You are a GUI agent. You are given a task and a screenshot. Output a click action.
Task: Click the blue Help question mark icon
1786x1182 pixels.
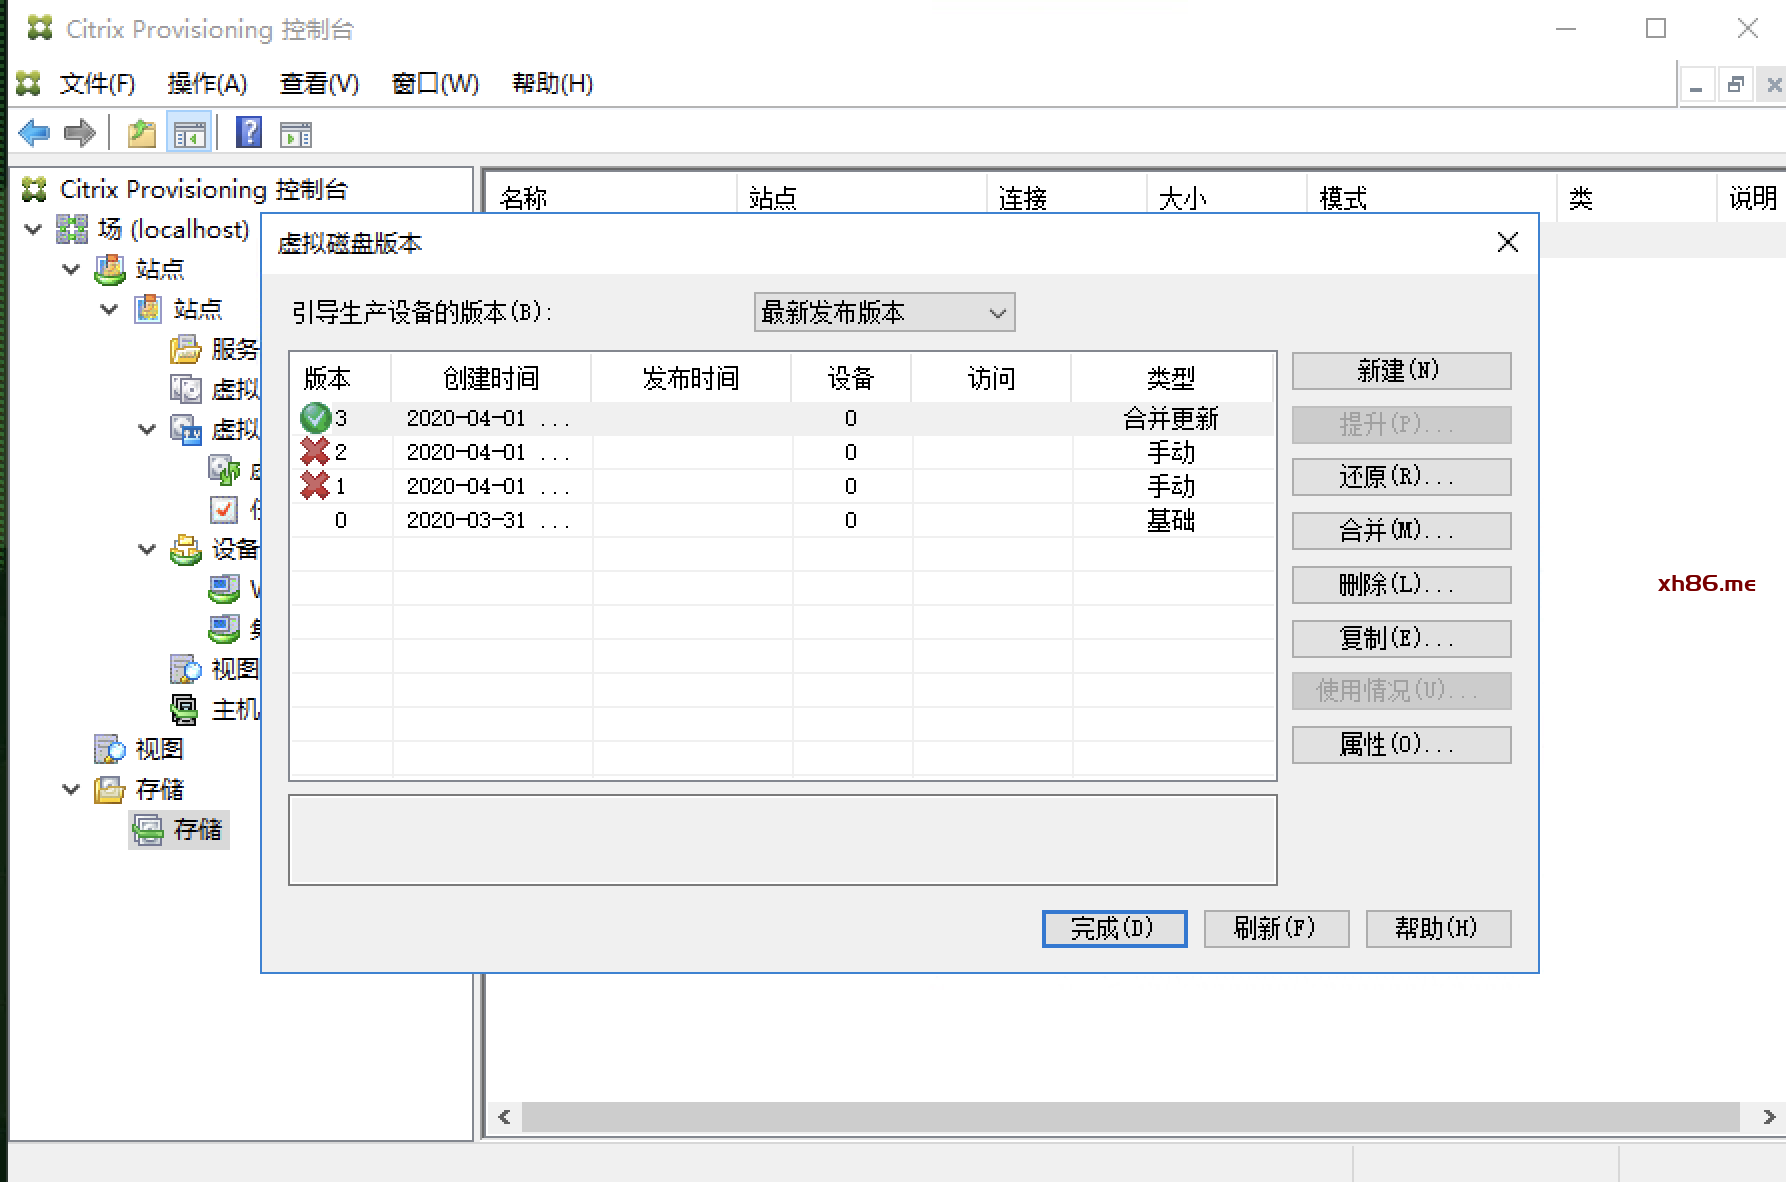point(248,132)
